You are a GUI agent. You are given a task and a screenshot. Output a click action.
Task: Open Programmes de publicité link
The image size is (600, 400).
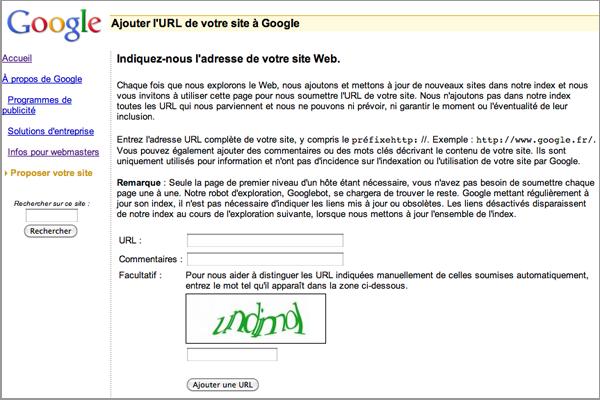coord(37,105)
